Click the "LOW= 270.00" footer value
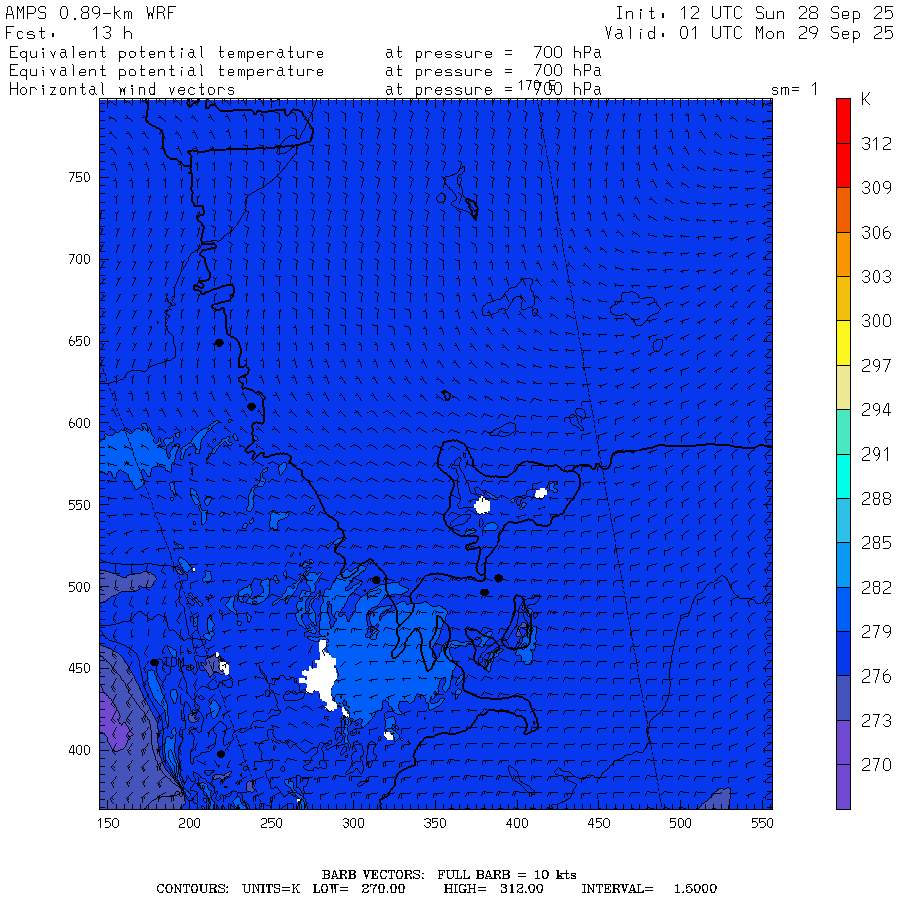 click(x=359, y=889)
